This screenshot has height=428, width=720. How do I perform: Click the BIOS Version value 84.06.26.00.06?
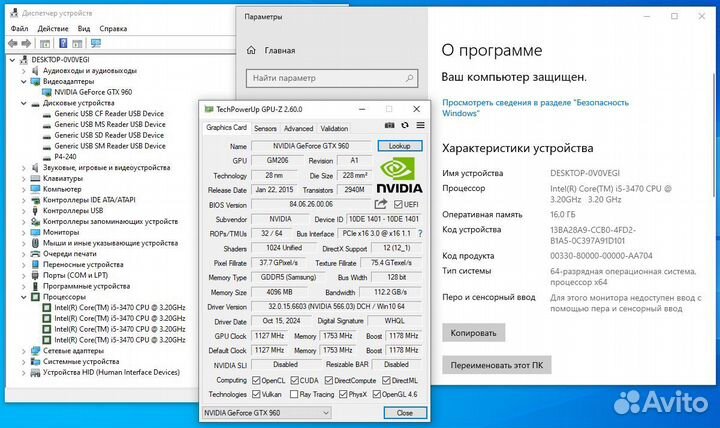(x=311, y=204)
